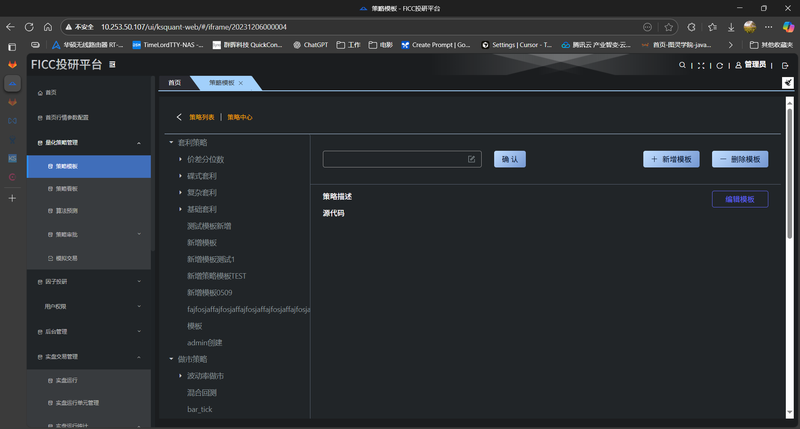Open 策略看板 in the sidebar menu
Image resolution: width=800 pixels, height=429 pixels.
66,188
